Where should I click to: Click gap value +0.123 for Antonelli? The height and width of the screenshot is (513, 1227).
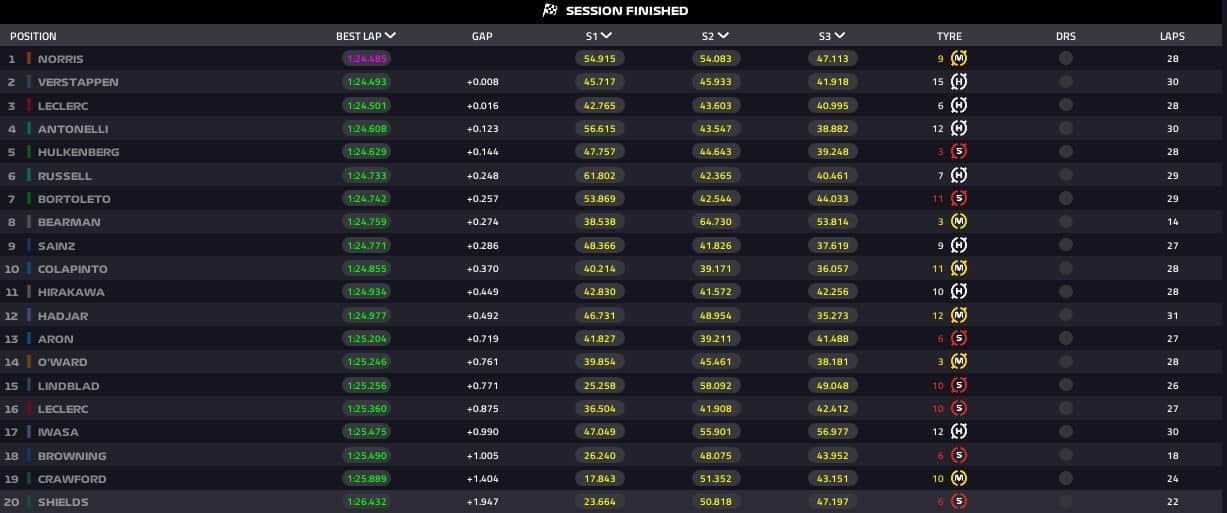pos(482,129)
